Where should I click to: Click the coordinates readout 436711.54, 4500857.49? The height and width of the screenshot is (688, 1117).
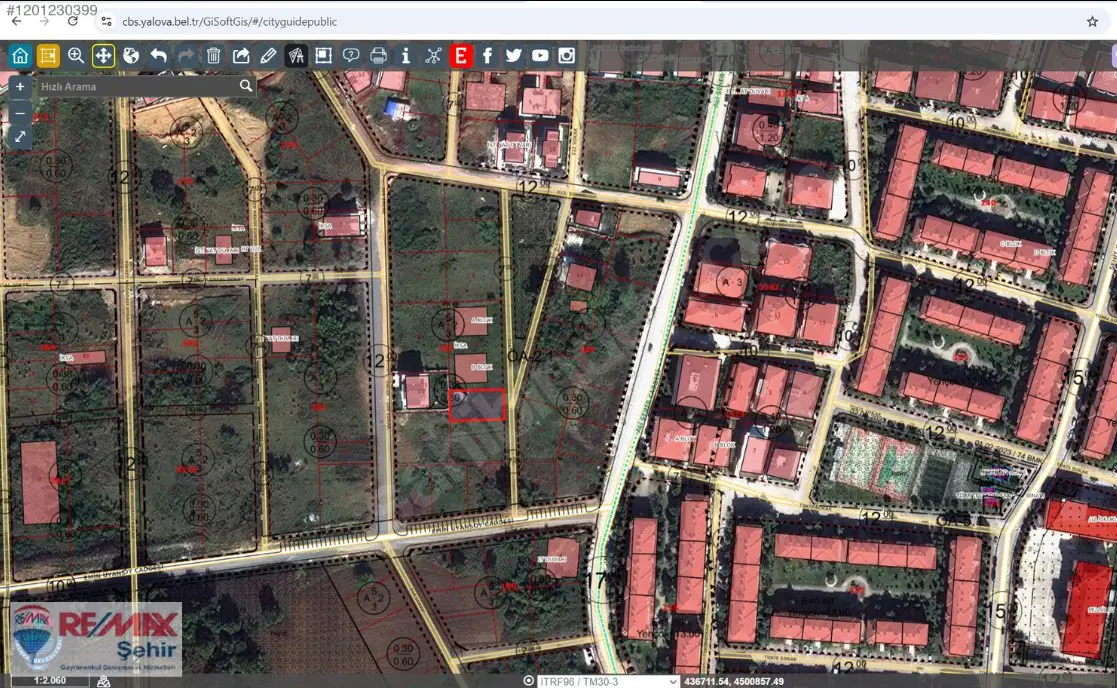tap(734, 682)
